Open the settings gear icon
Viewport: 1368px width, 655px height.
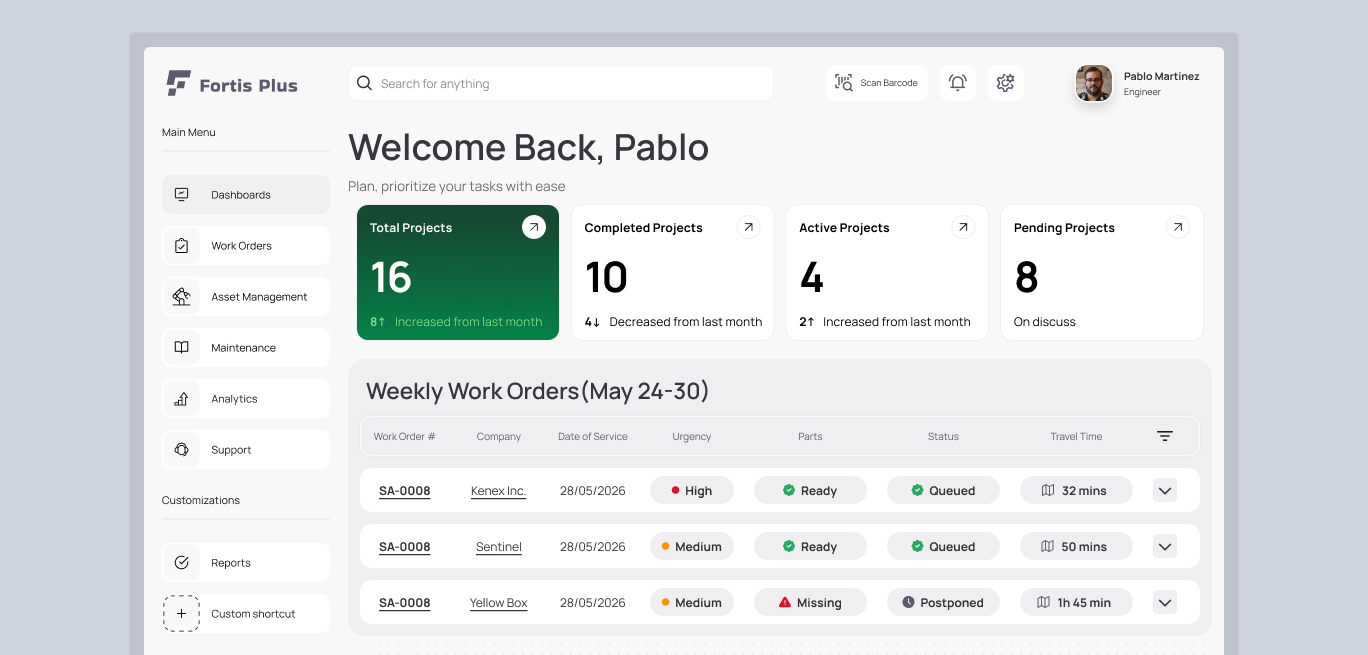coord(1006,83)
